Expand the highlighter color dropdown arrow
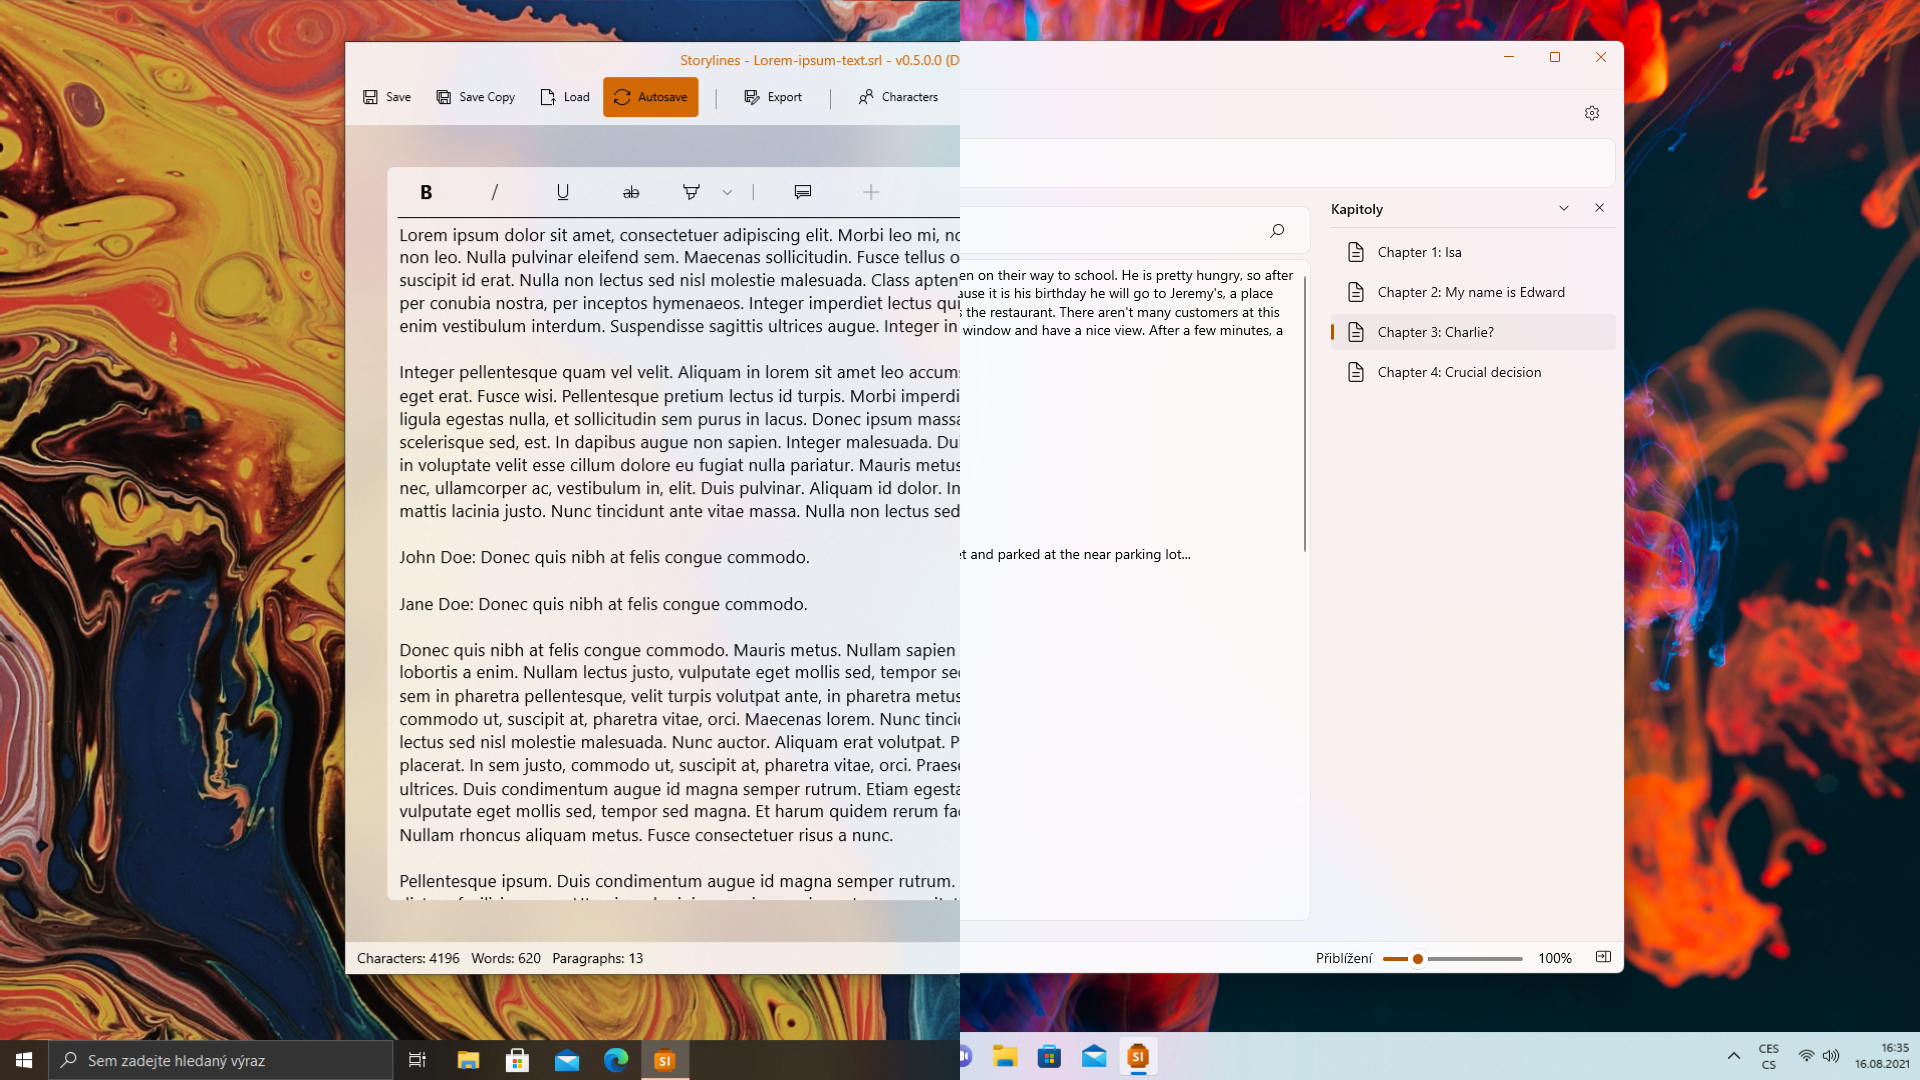1920x1080 pixels. 727,192
